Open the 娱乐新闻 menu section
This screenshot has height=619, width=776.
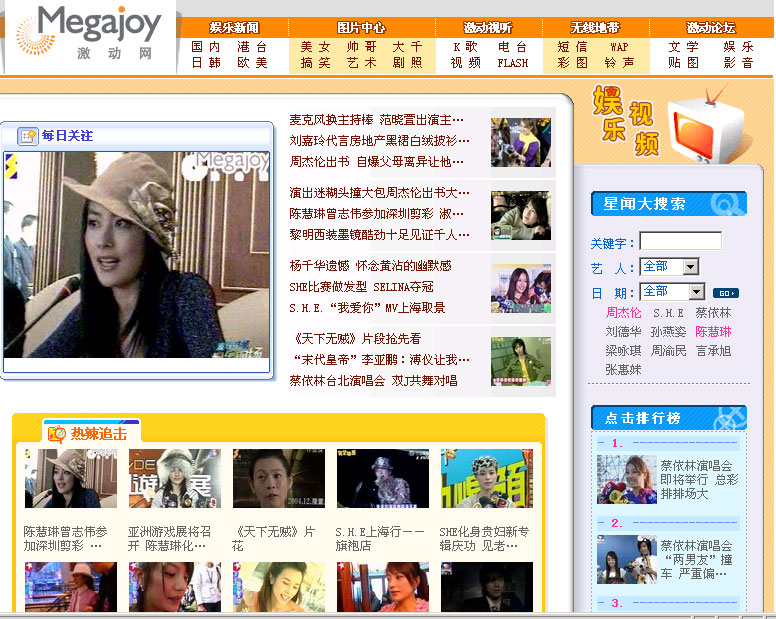[234, 28]
